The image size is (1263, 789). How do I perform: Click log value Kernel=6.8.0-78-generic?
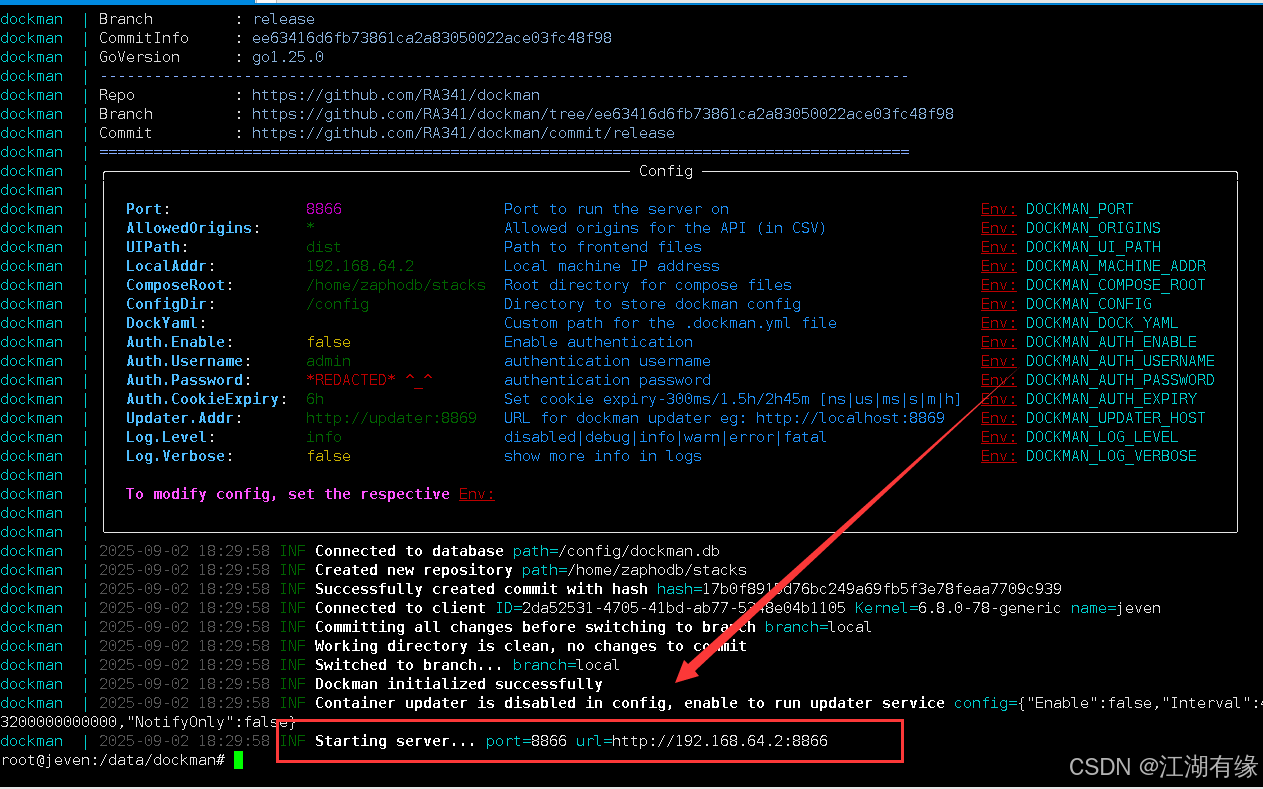(959, 608)
